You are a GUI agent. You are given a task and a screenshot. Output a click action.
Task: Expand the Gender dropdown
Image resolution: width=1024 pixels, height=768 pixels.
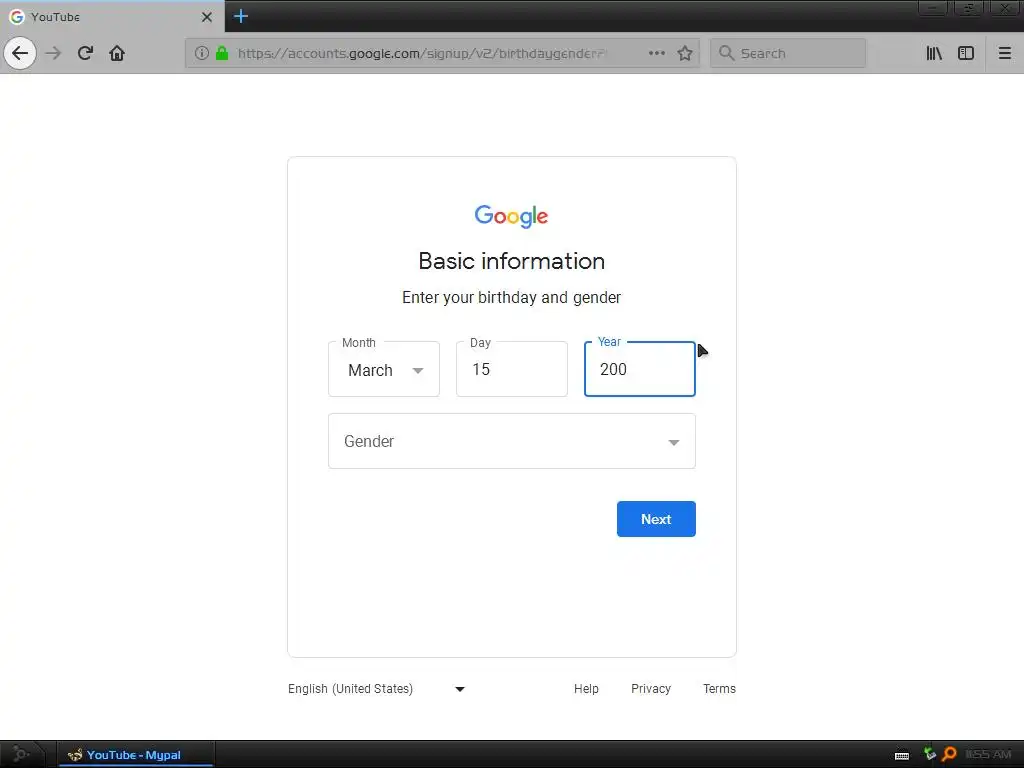pyautogui.click(x=512, y=441)
